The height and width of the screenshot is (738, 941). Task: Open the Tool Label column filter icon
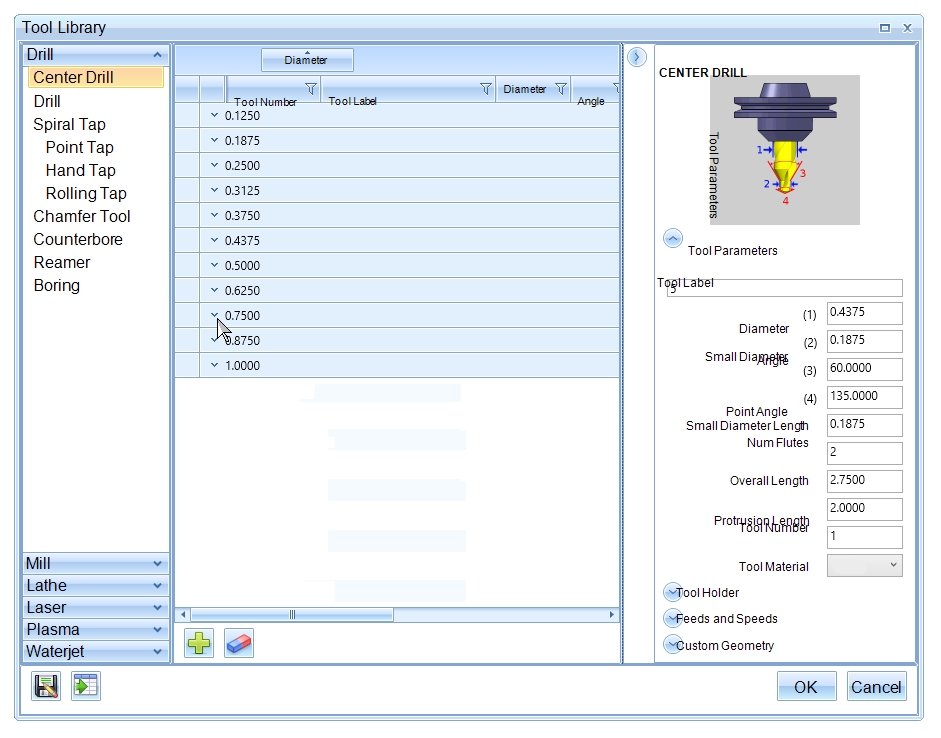486,89
